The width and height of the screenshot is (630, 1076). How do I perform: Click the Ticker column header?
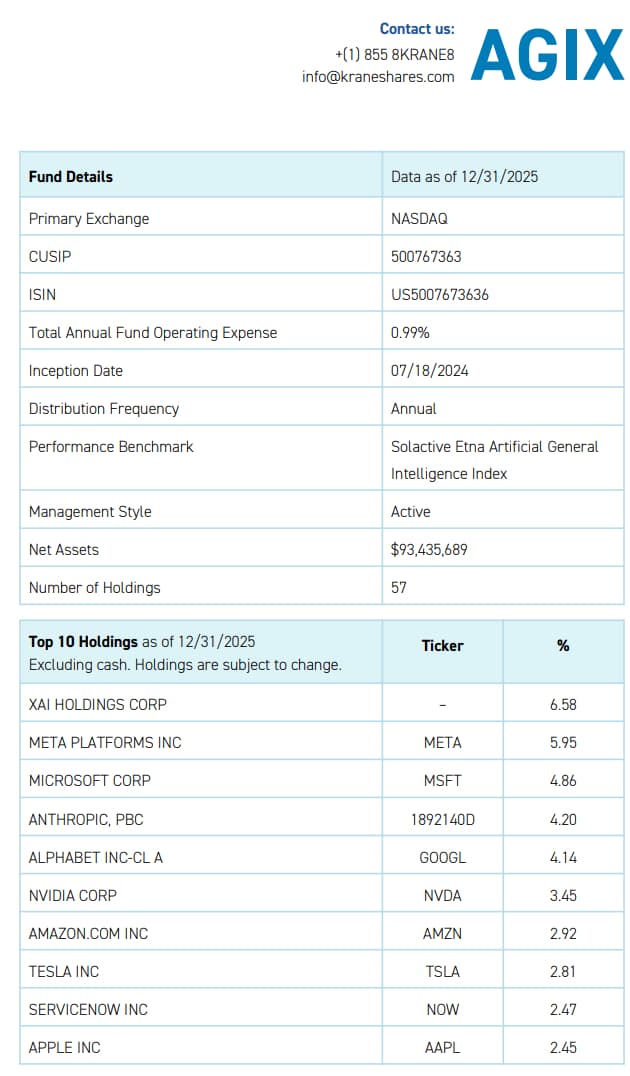coord(442,646)
